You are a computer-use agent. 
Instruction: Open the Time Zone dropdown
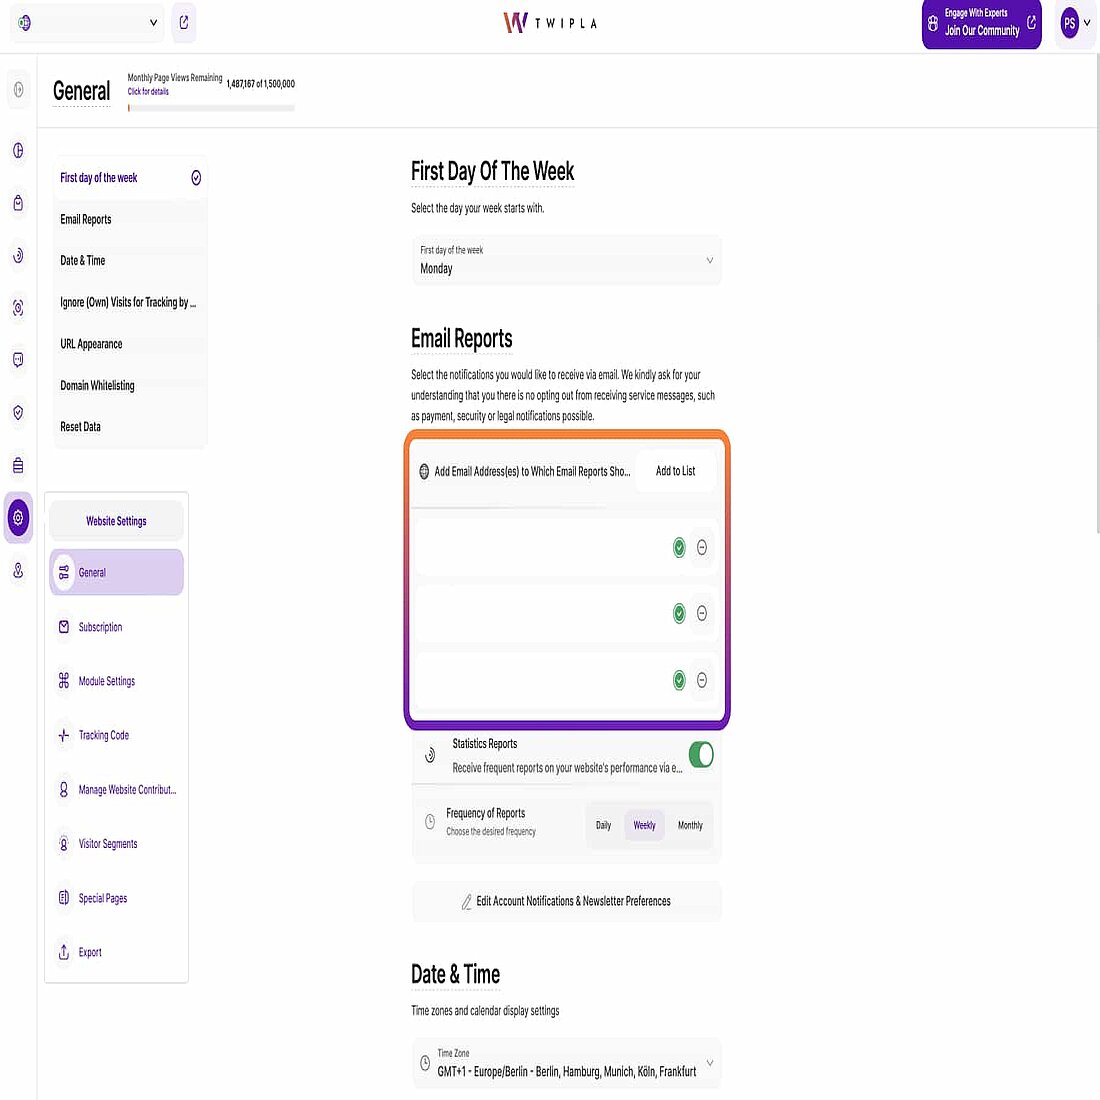pos(567,1063)
